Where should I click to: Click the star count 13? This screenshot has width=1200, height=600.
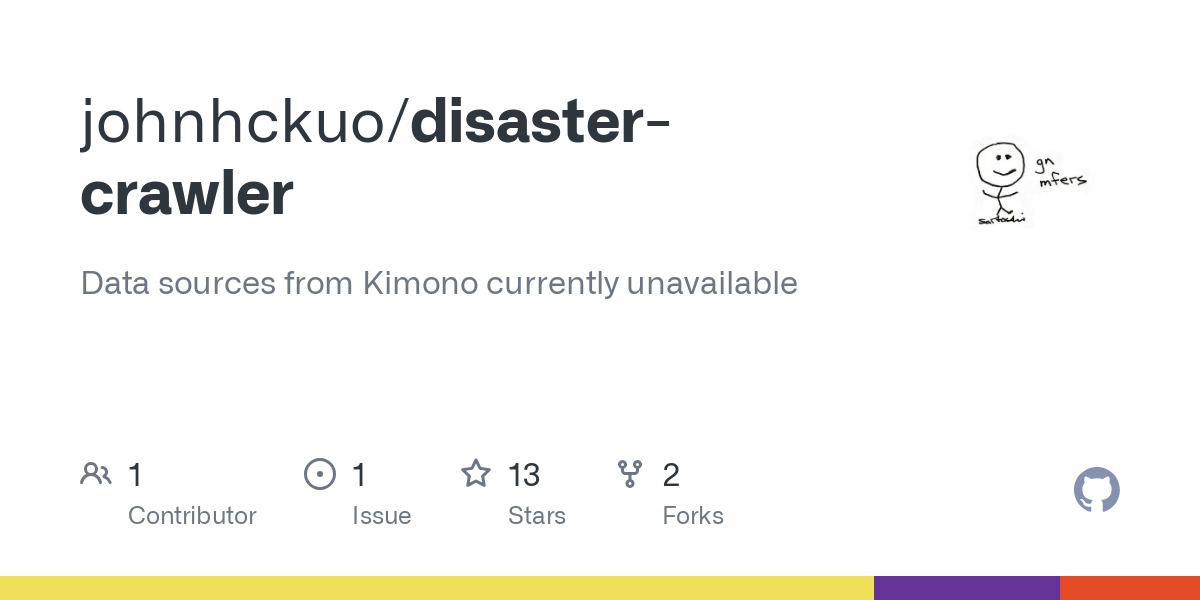tap(524, 475)
